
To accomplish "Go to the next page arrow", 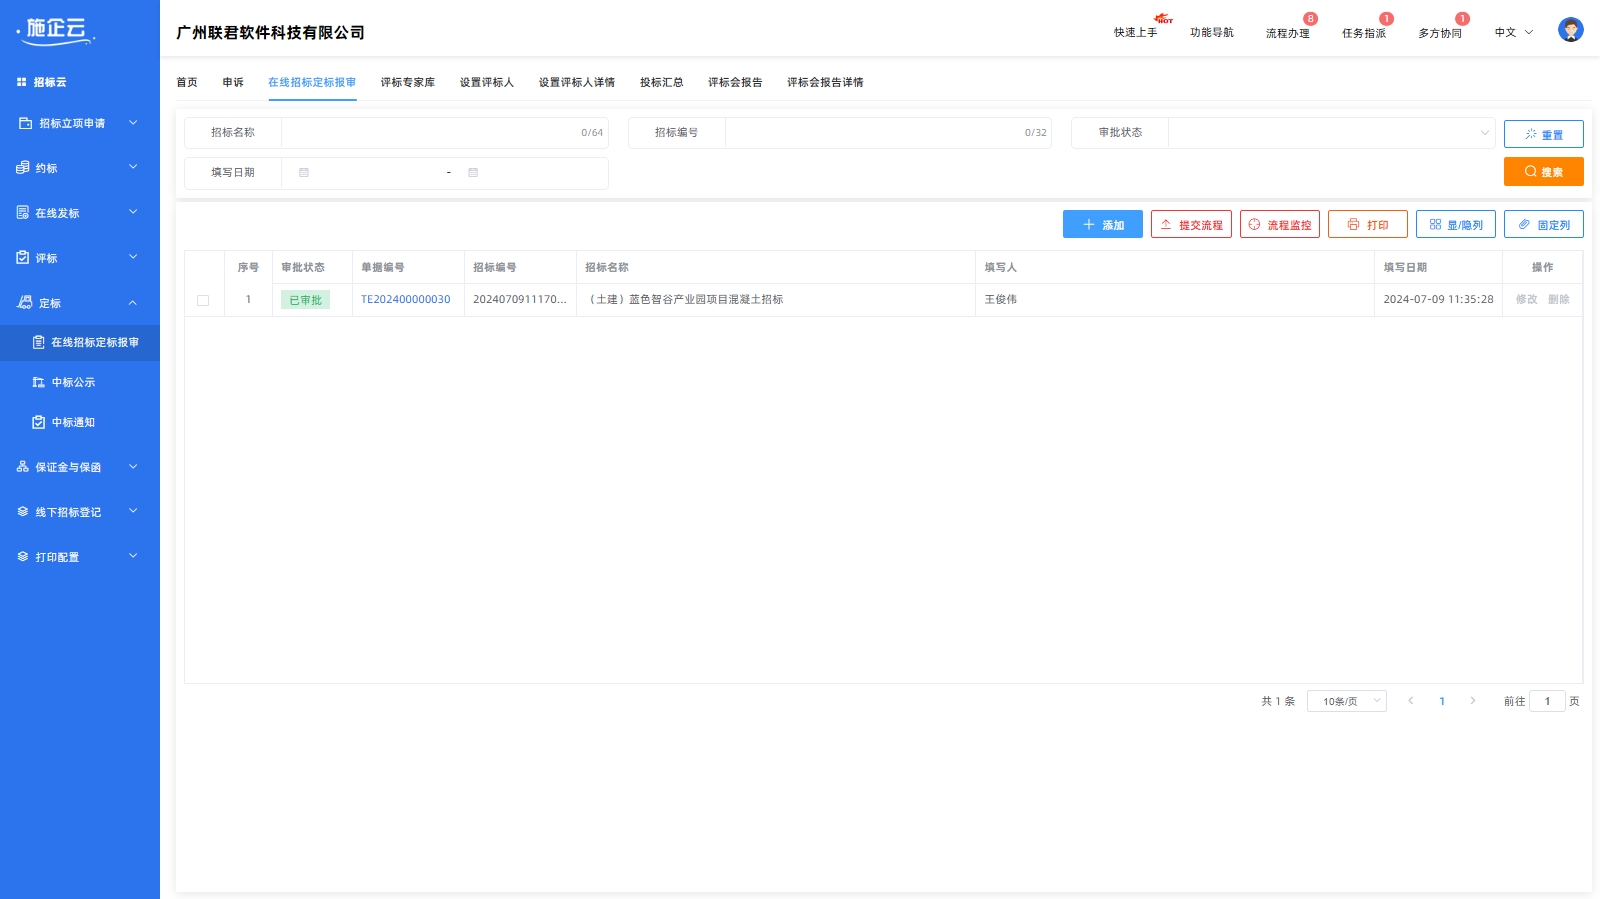I will pyautogui.click(x=1472, y=701).
